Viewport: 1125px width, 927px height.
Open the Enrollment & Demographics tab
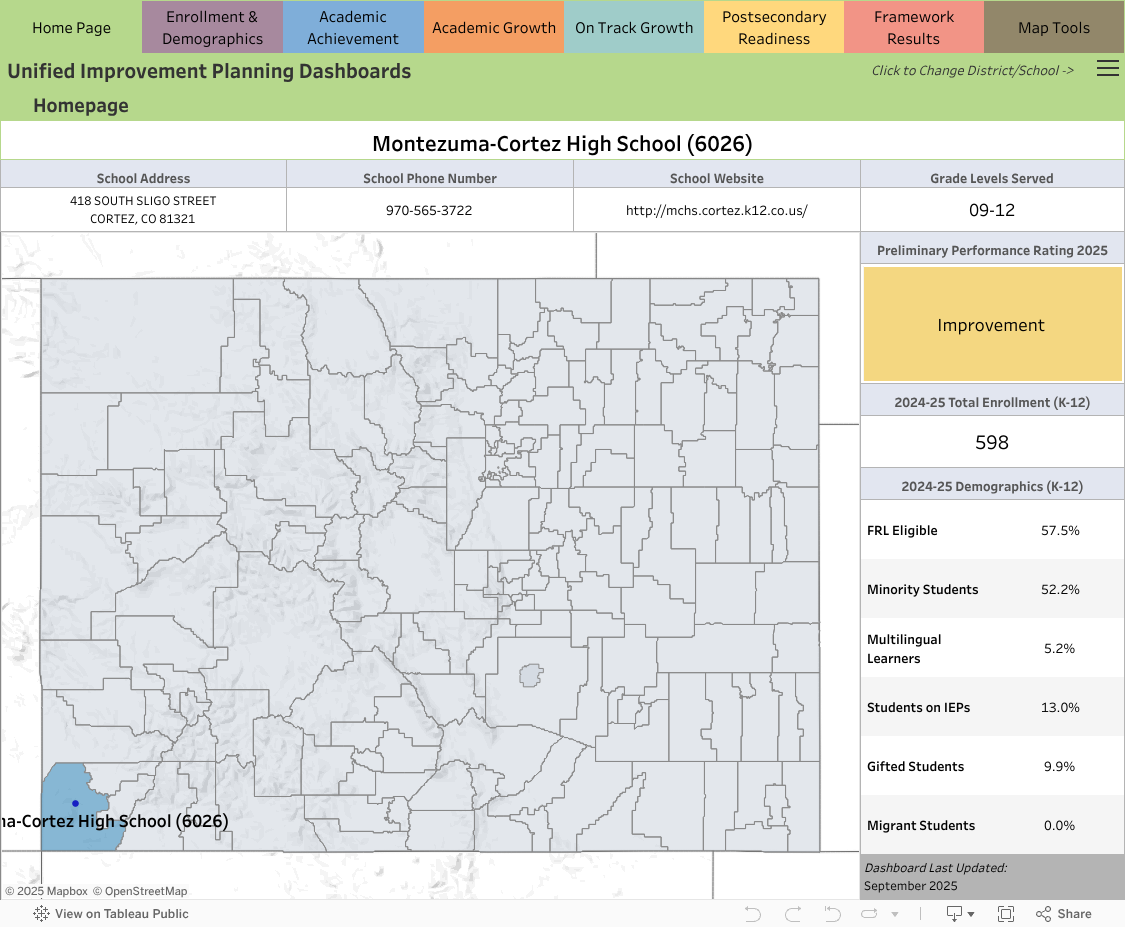(x=212, y=27)
